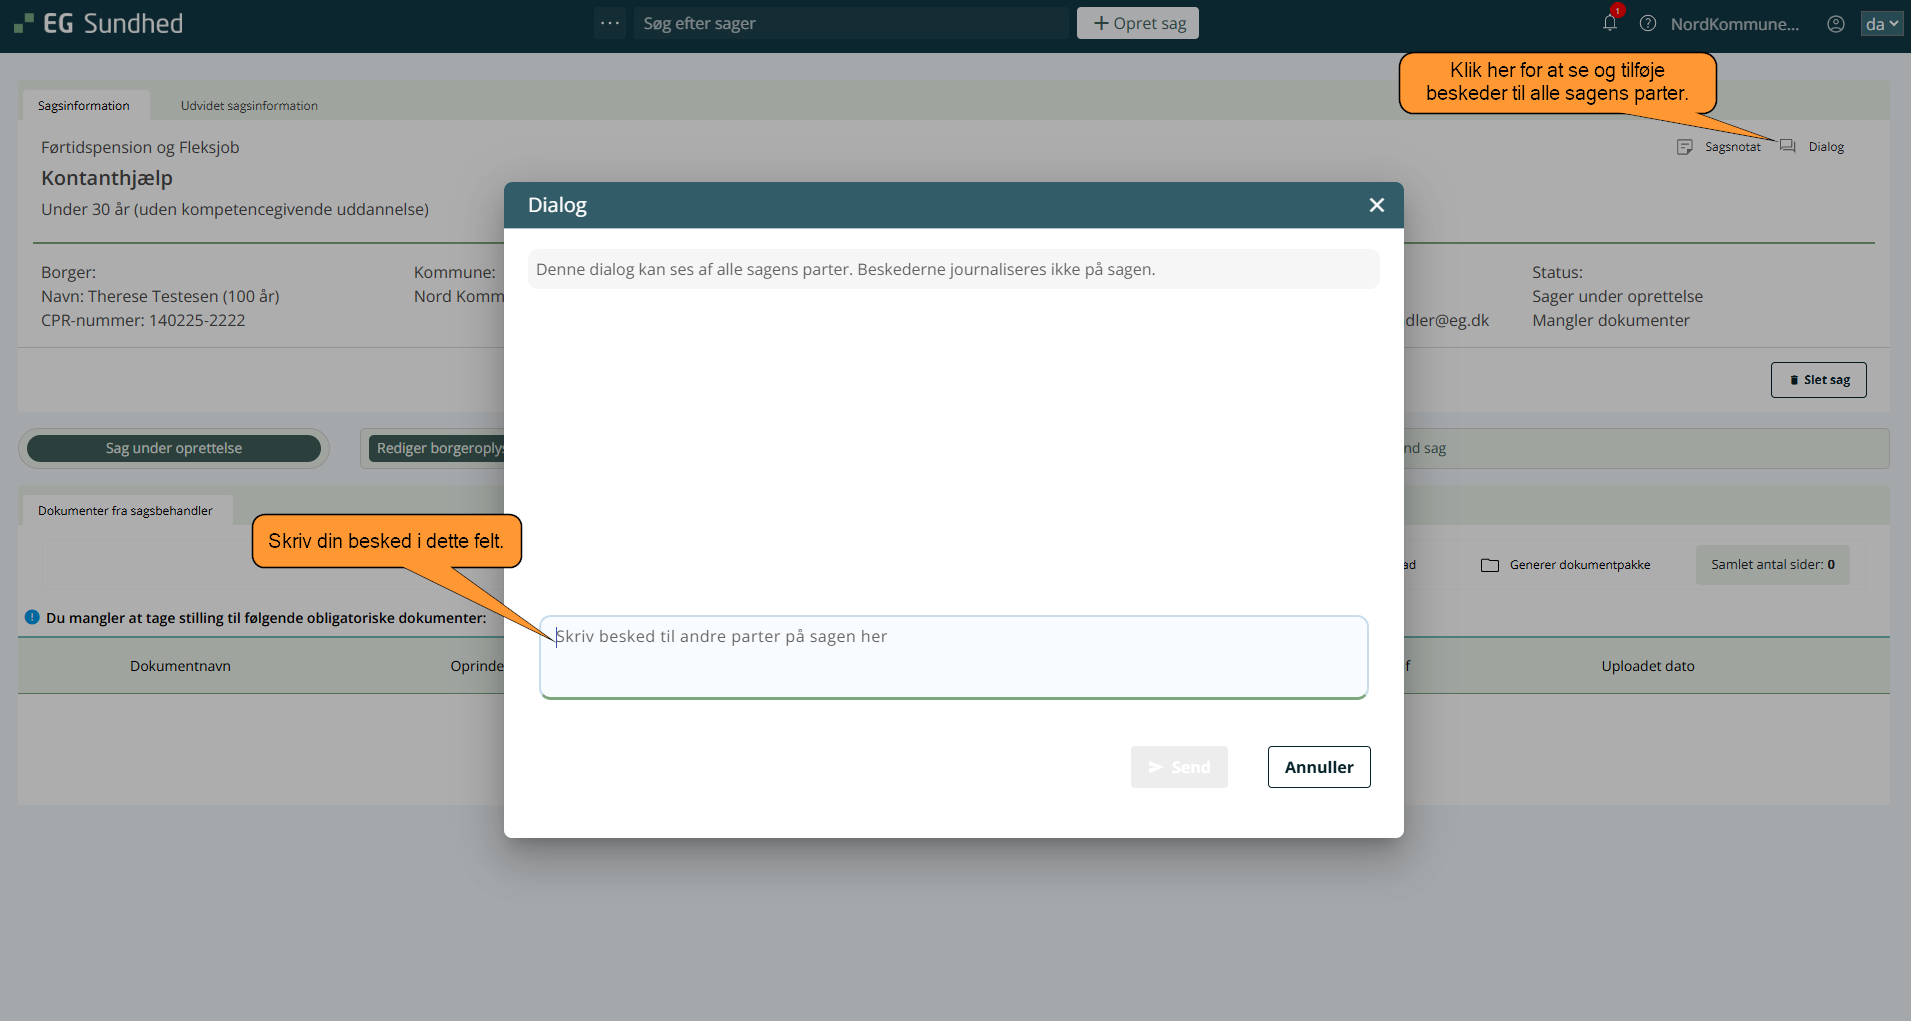Click the user profile icon
The image size is (1911, 1021).
(x=1835, y=24)
